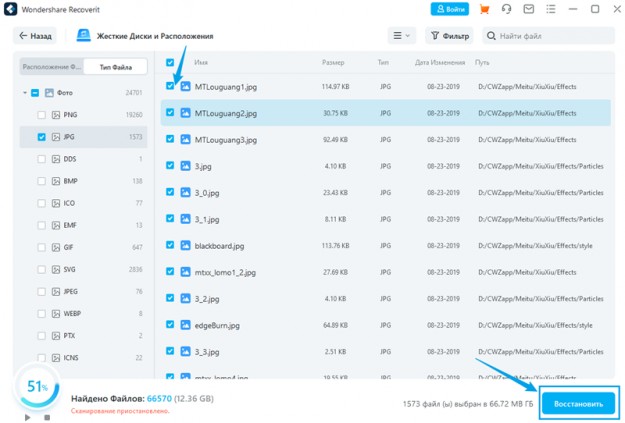This screenshot has width=625, height=423.
Task: Click the headset support icon
Action: (x=507, y=9)
